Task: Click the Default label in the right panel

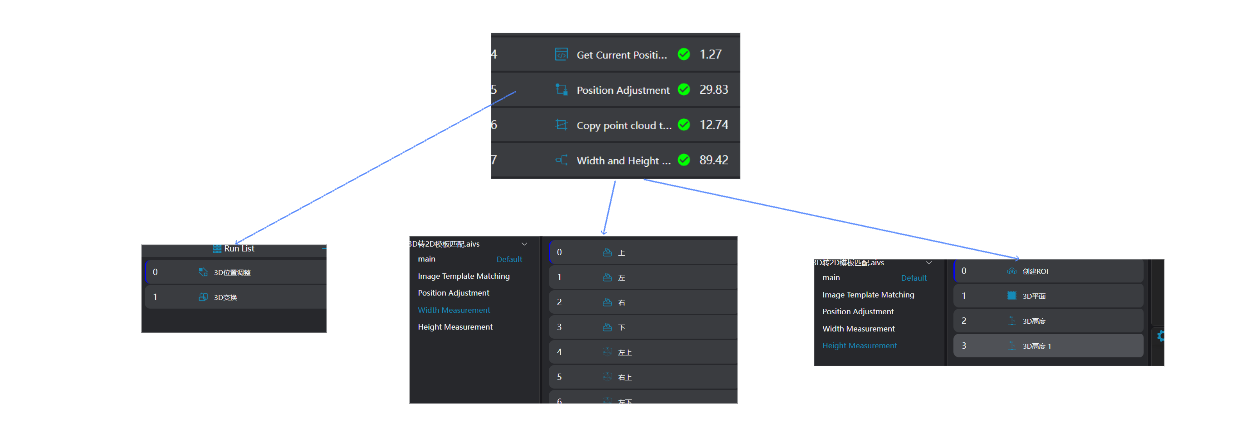Action: pos(913,278)
